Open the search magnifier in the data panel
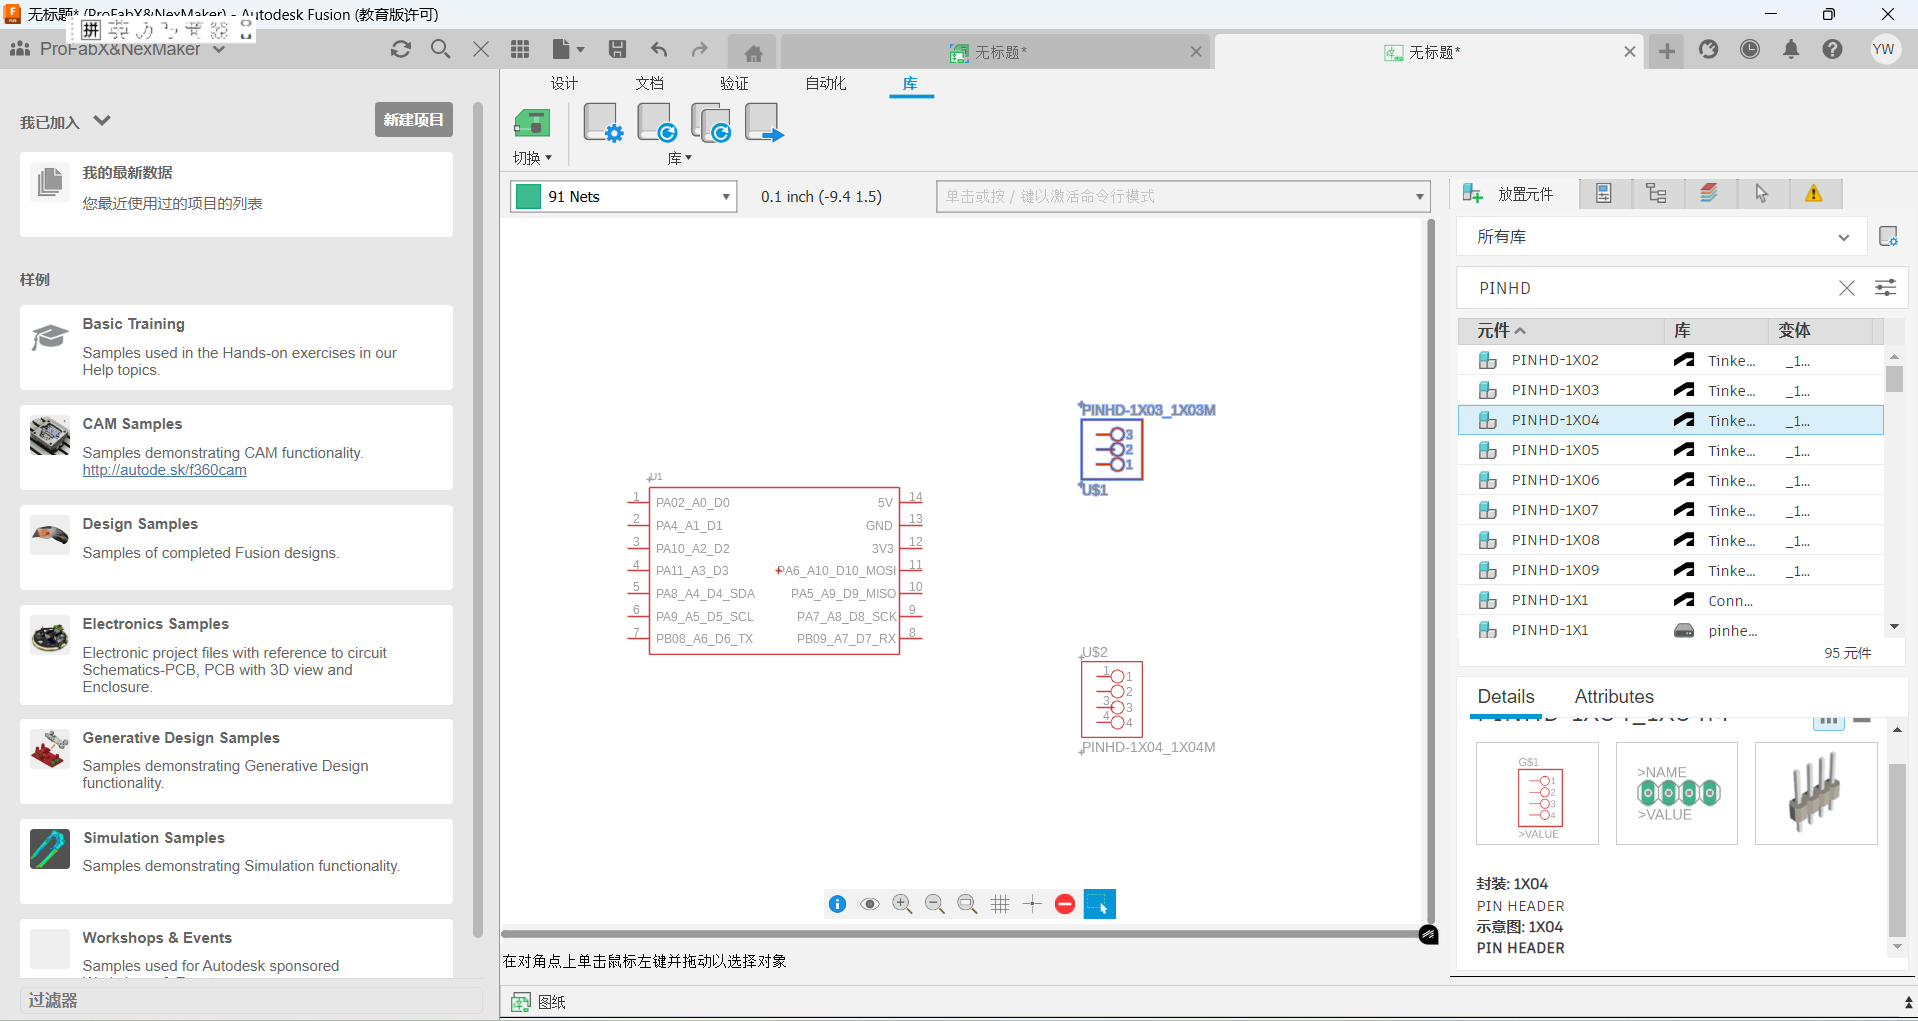This screenshot has width=1918, height=1021. click(441, 49)
